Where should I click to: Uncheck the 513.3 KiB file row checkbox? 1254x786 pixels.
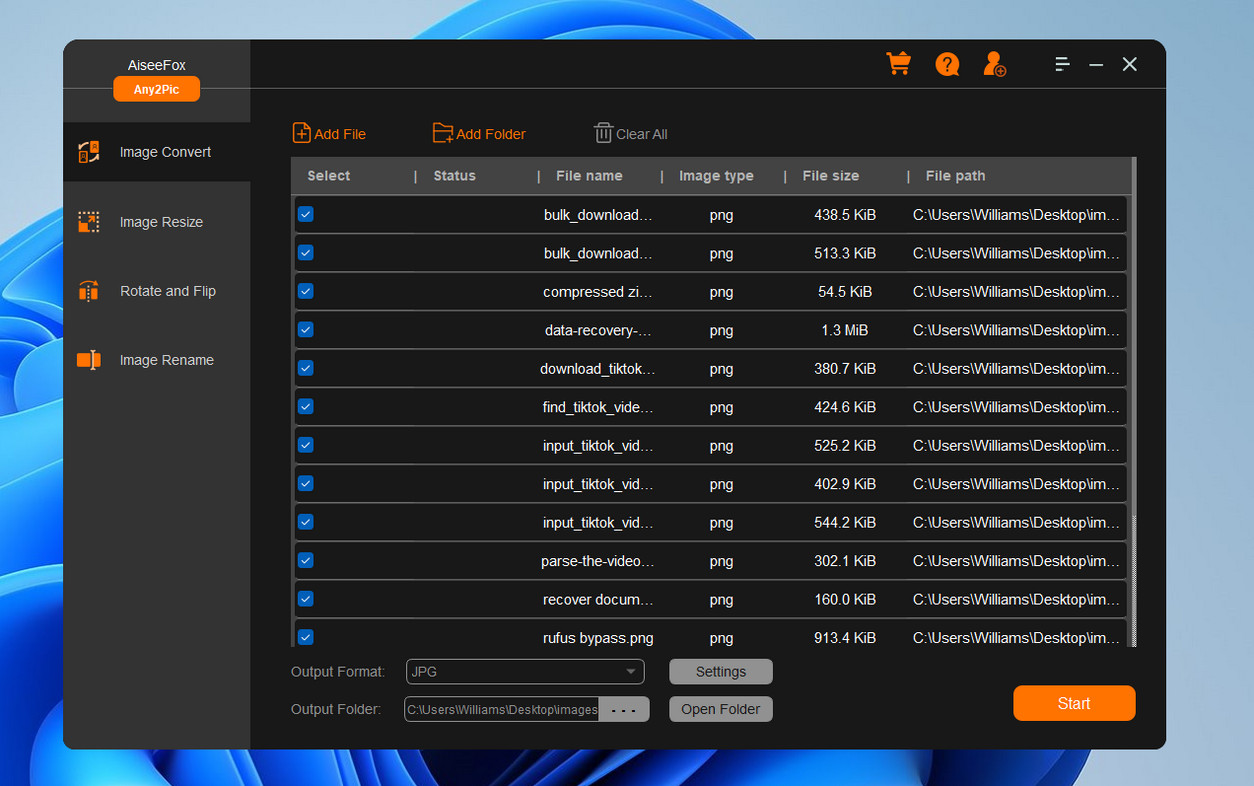[306, 253]
